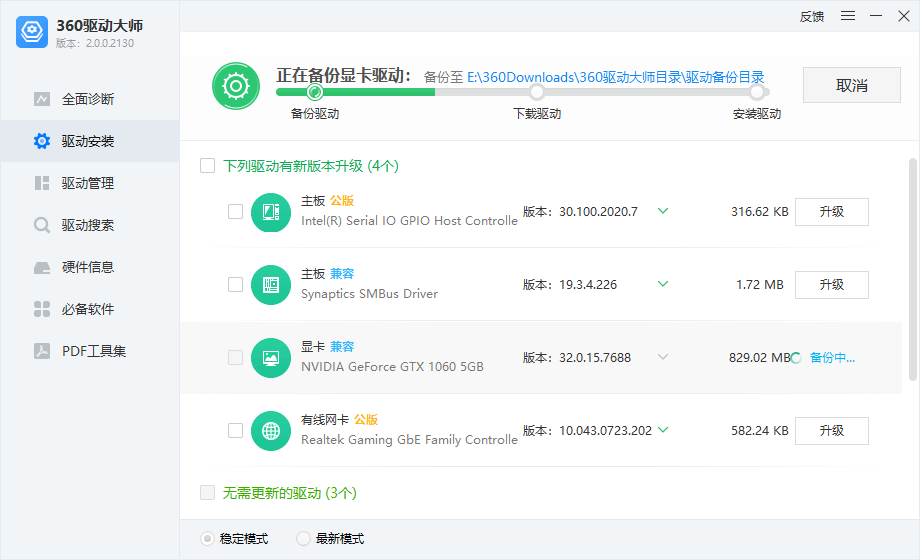Click the magnifier icon for 驱动搜索
920x560 pixels.
(42, 225)
